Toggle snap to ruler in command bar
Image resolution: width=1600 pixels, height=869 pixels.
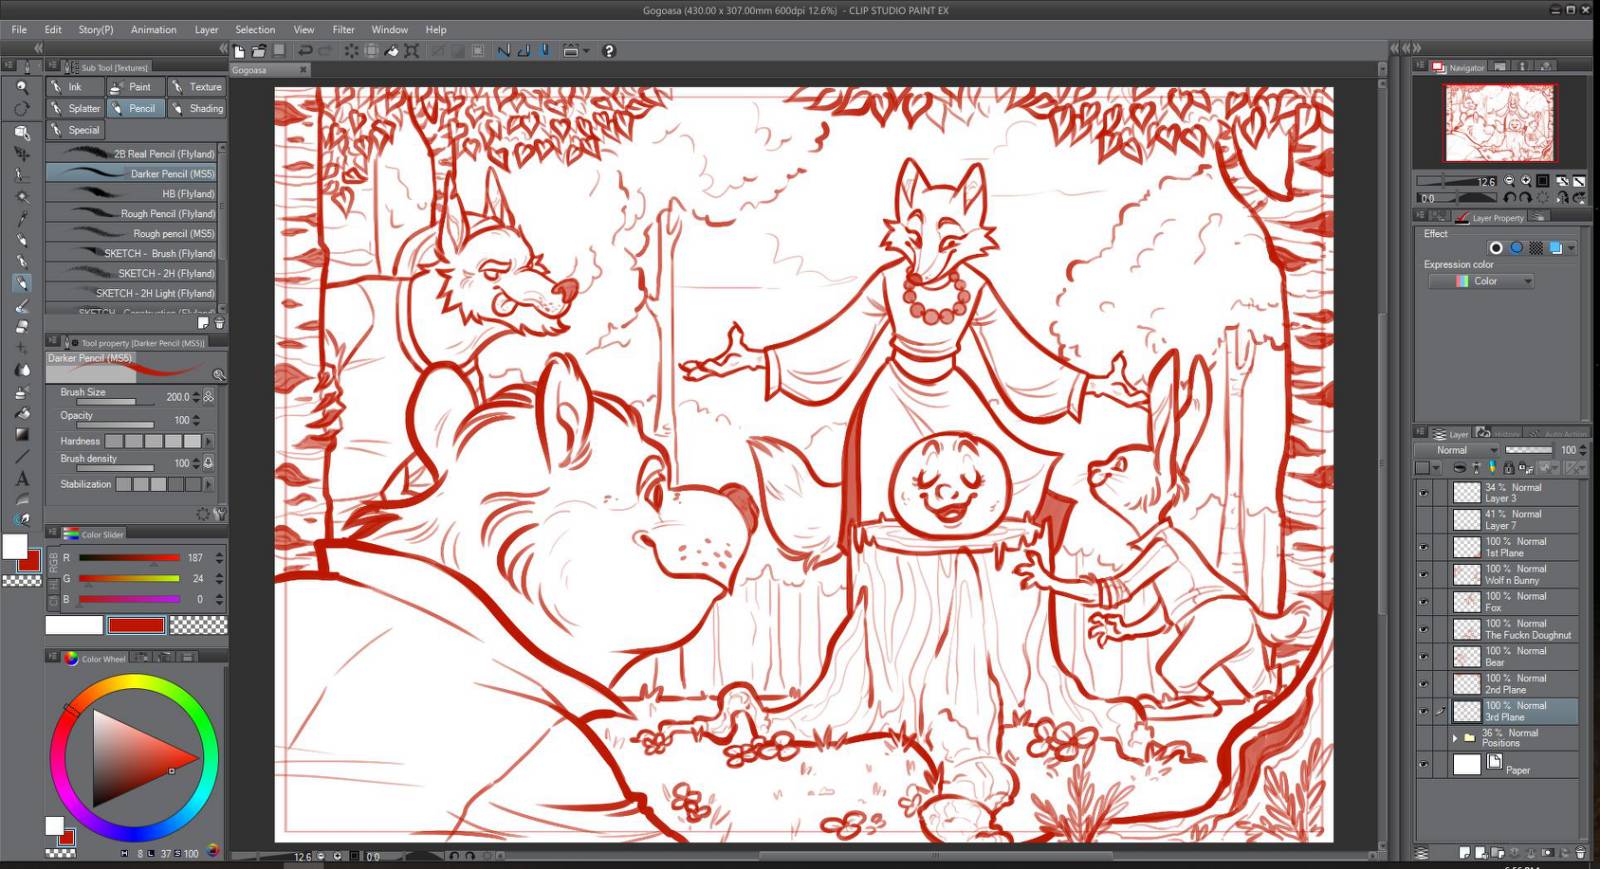pos(503,51)
